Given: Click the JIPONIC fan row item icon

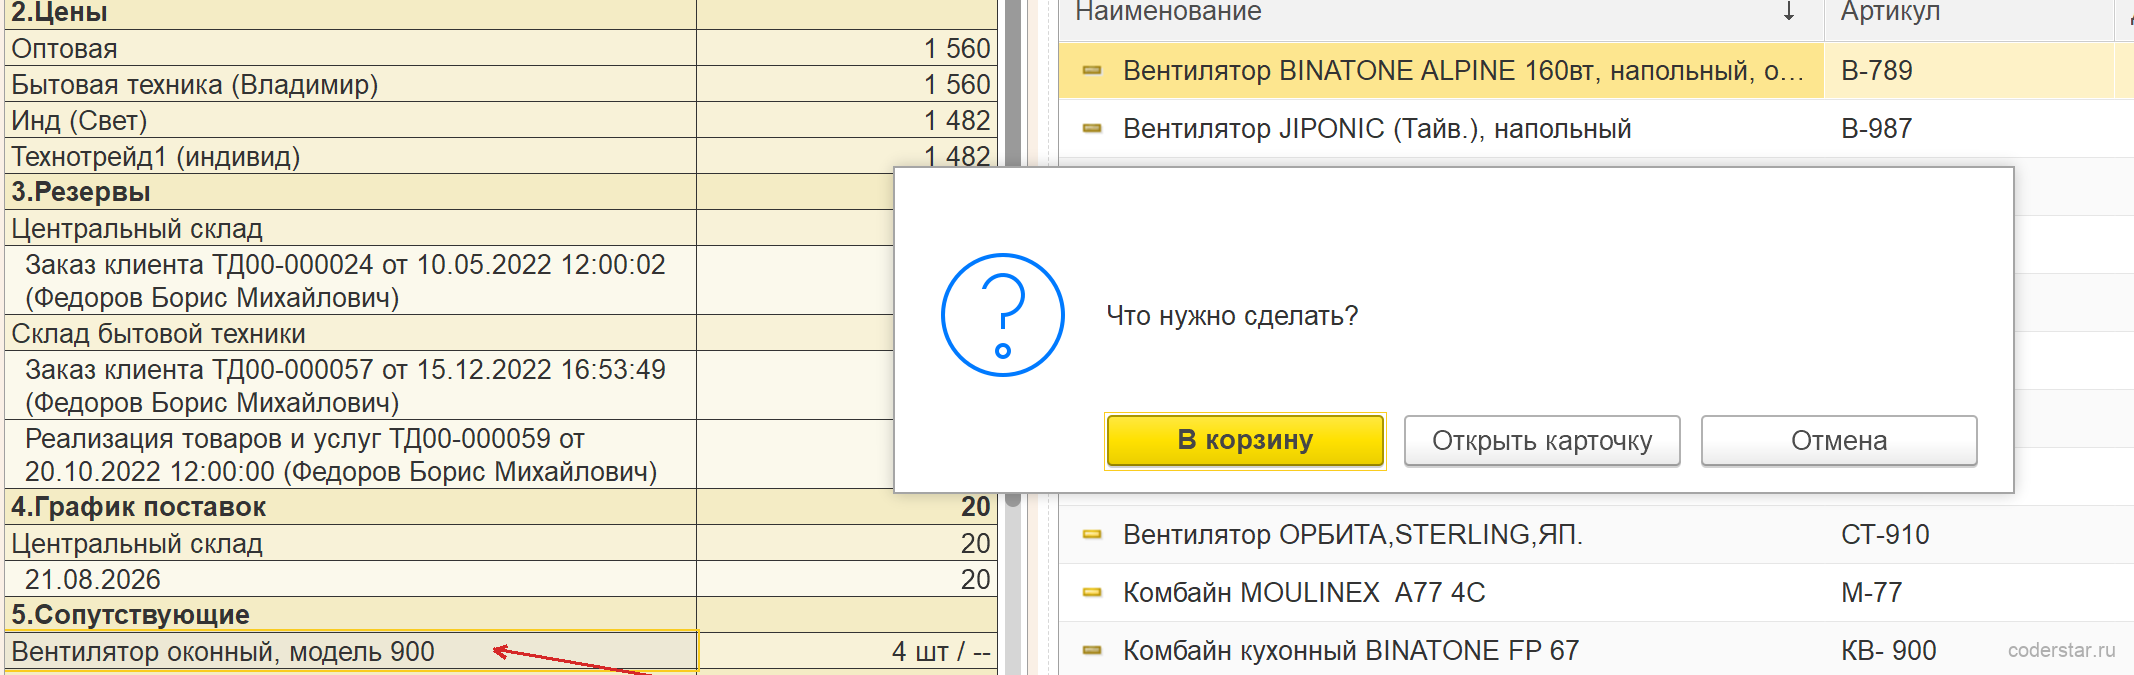Looking at the screenshot, I should point(1092,129).
